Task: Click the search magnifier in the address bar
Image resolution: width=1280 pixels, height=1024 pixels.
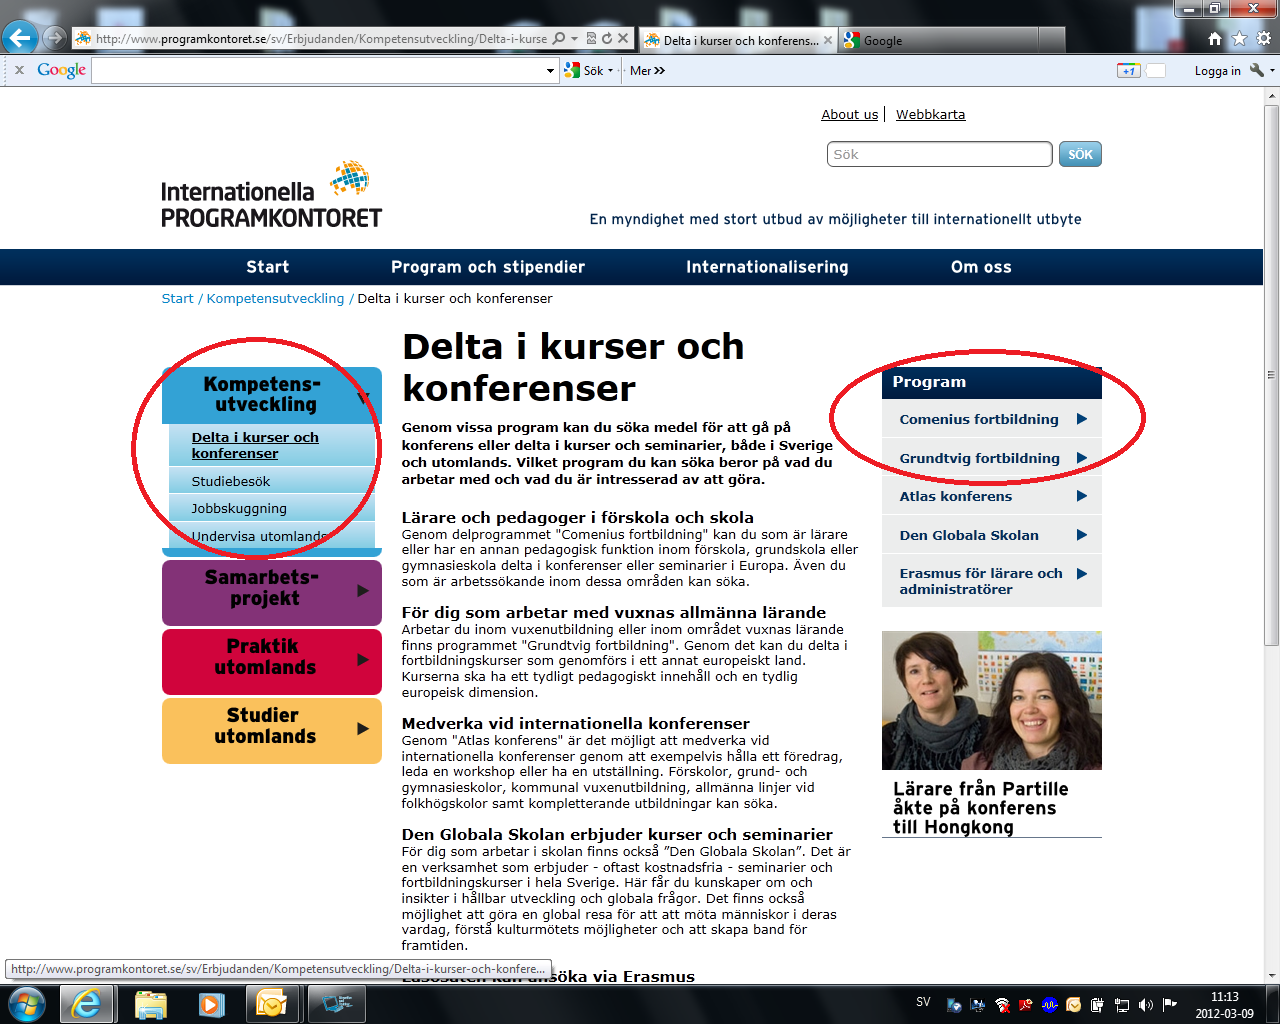Action: [x=559, y=39]
